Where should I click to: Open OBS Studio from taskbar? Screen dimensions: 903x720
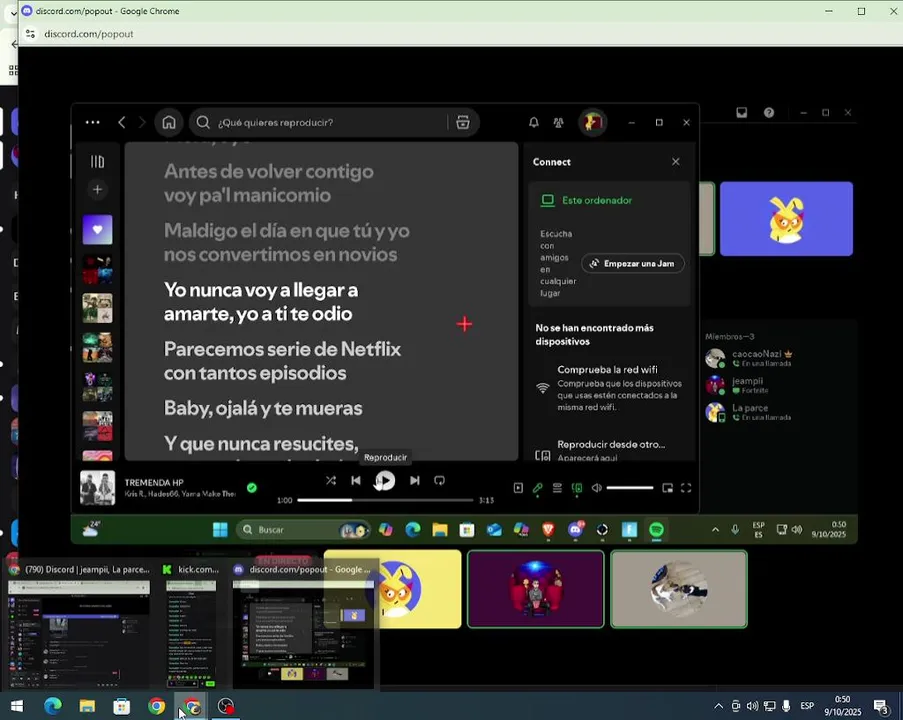(x=226, y=706)
